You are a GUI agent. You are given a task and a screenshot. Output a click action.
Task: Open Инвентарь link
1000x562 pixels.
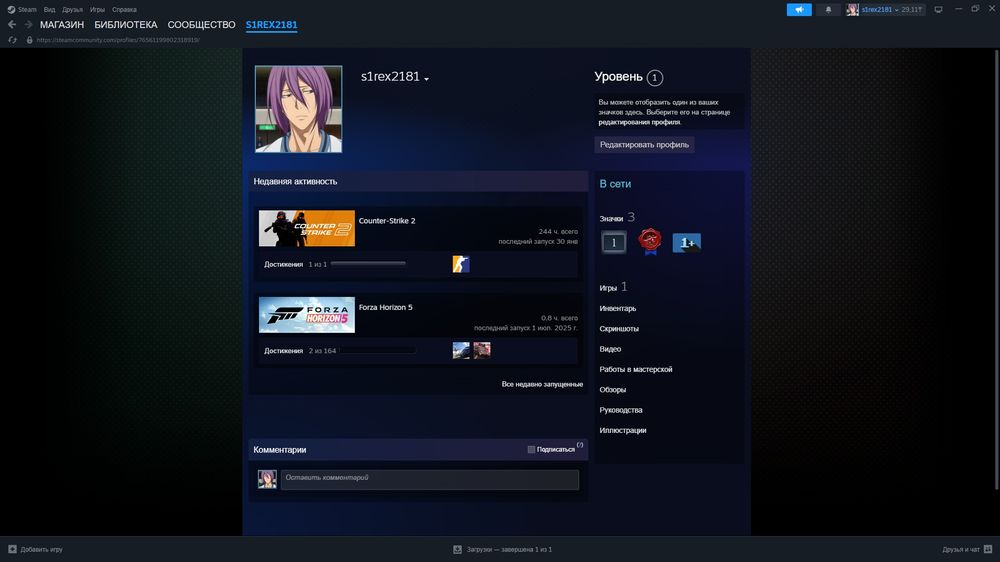point(617,308)
